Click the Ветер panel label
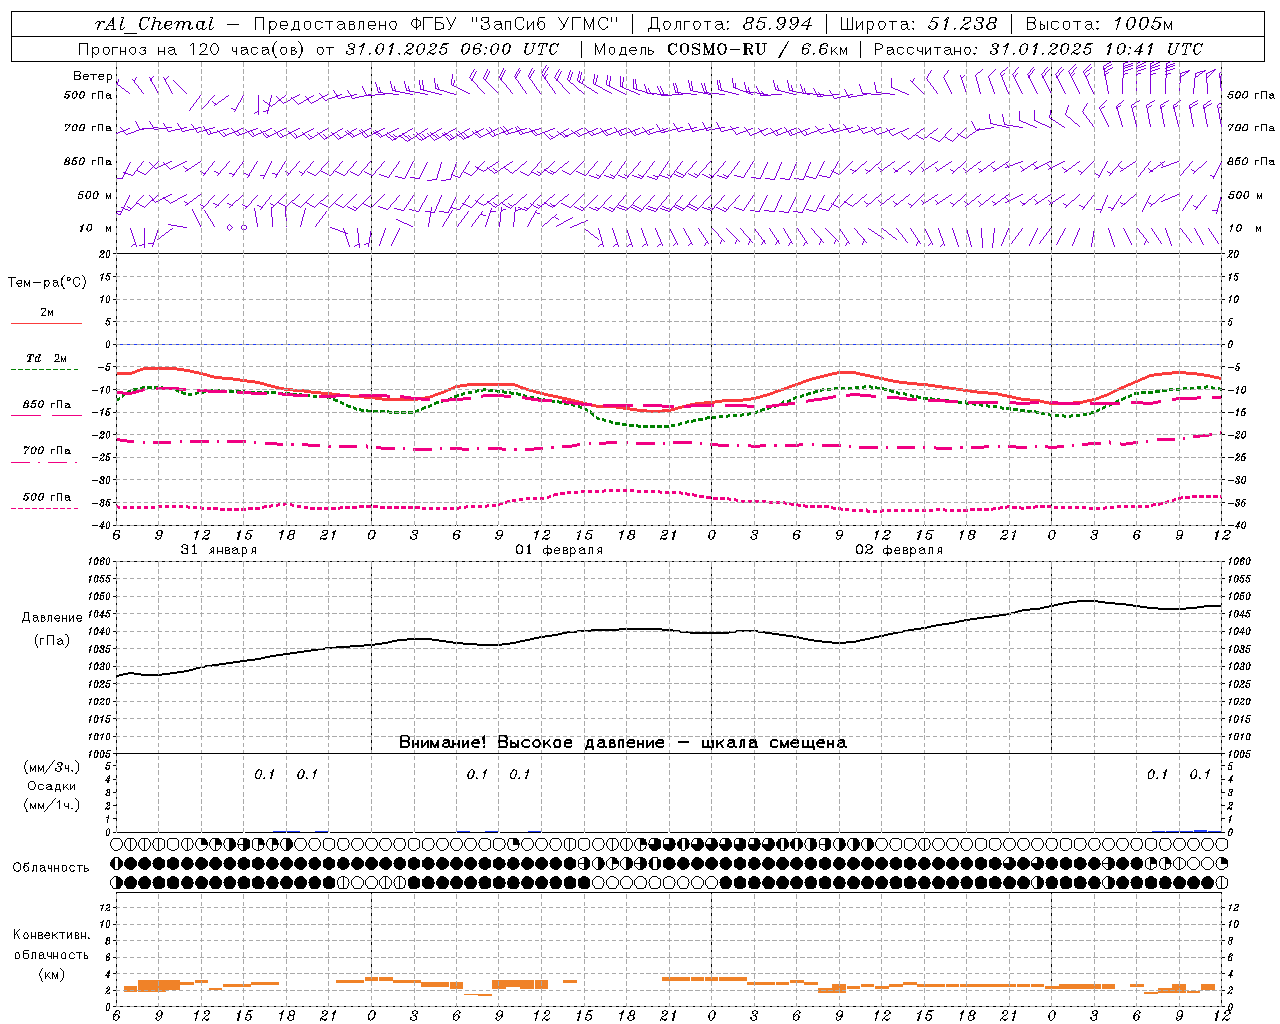 click(x=92, y=76)
